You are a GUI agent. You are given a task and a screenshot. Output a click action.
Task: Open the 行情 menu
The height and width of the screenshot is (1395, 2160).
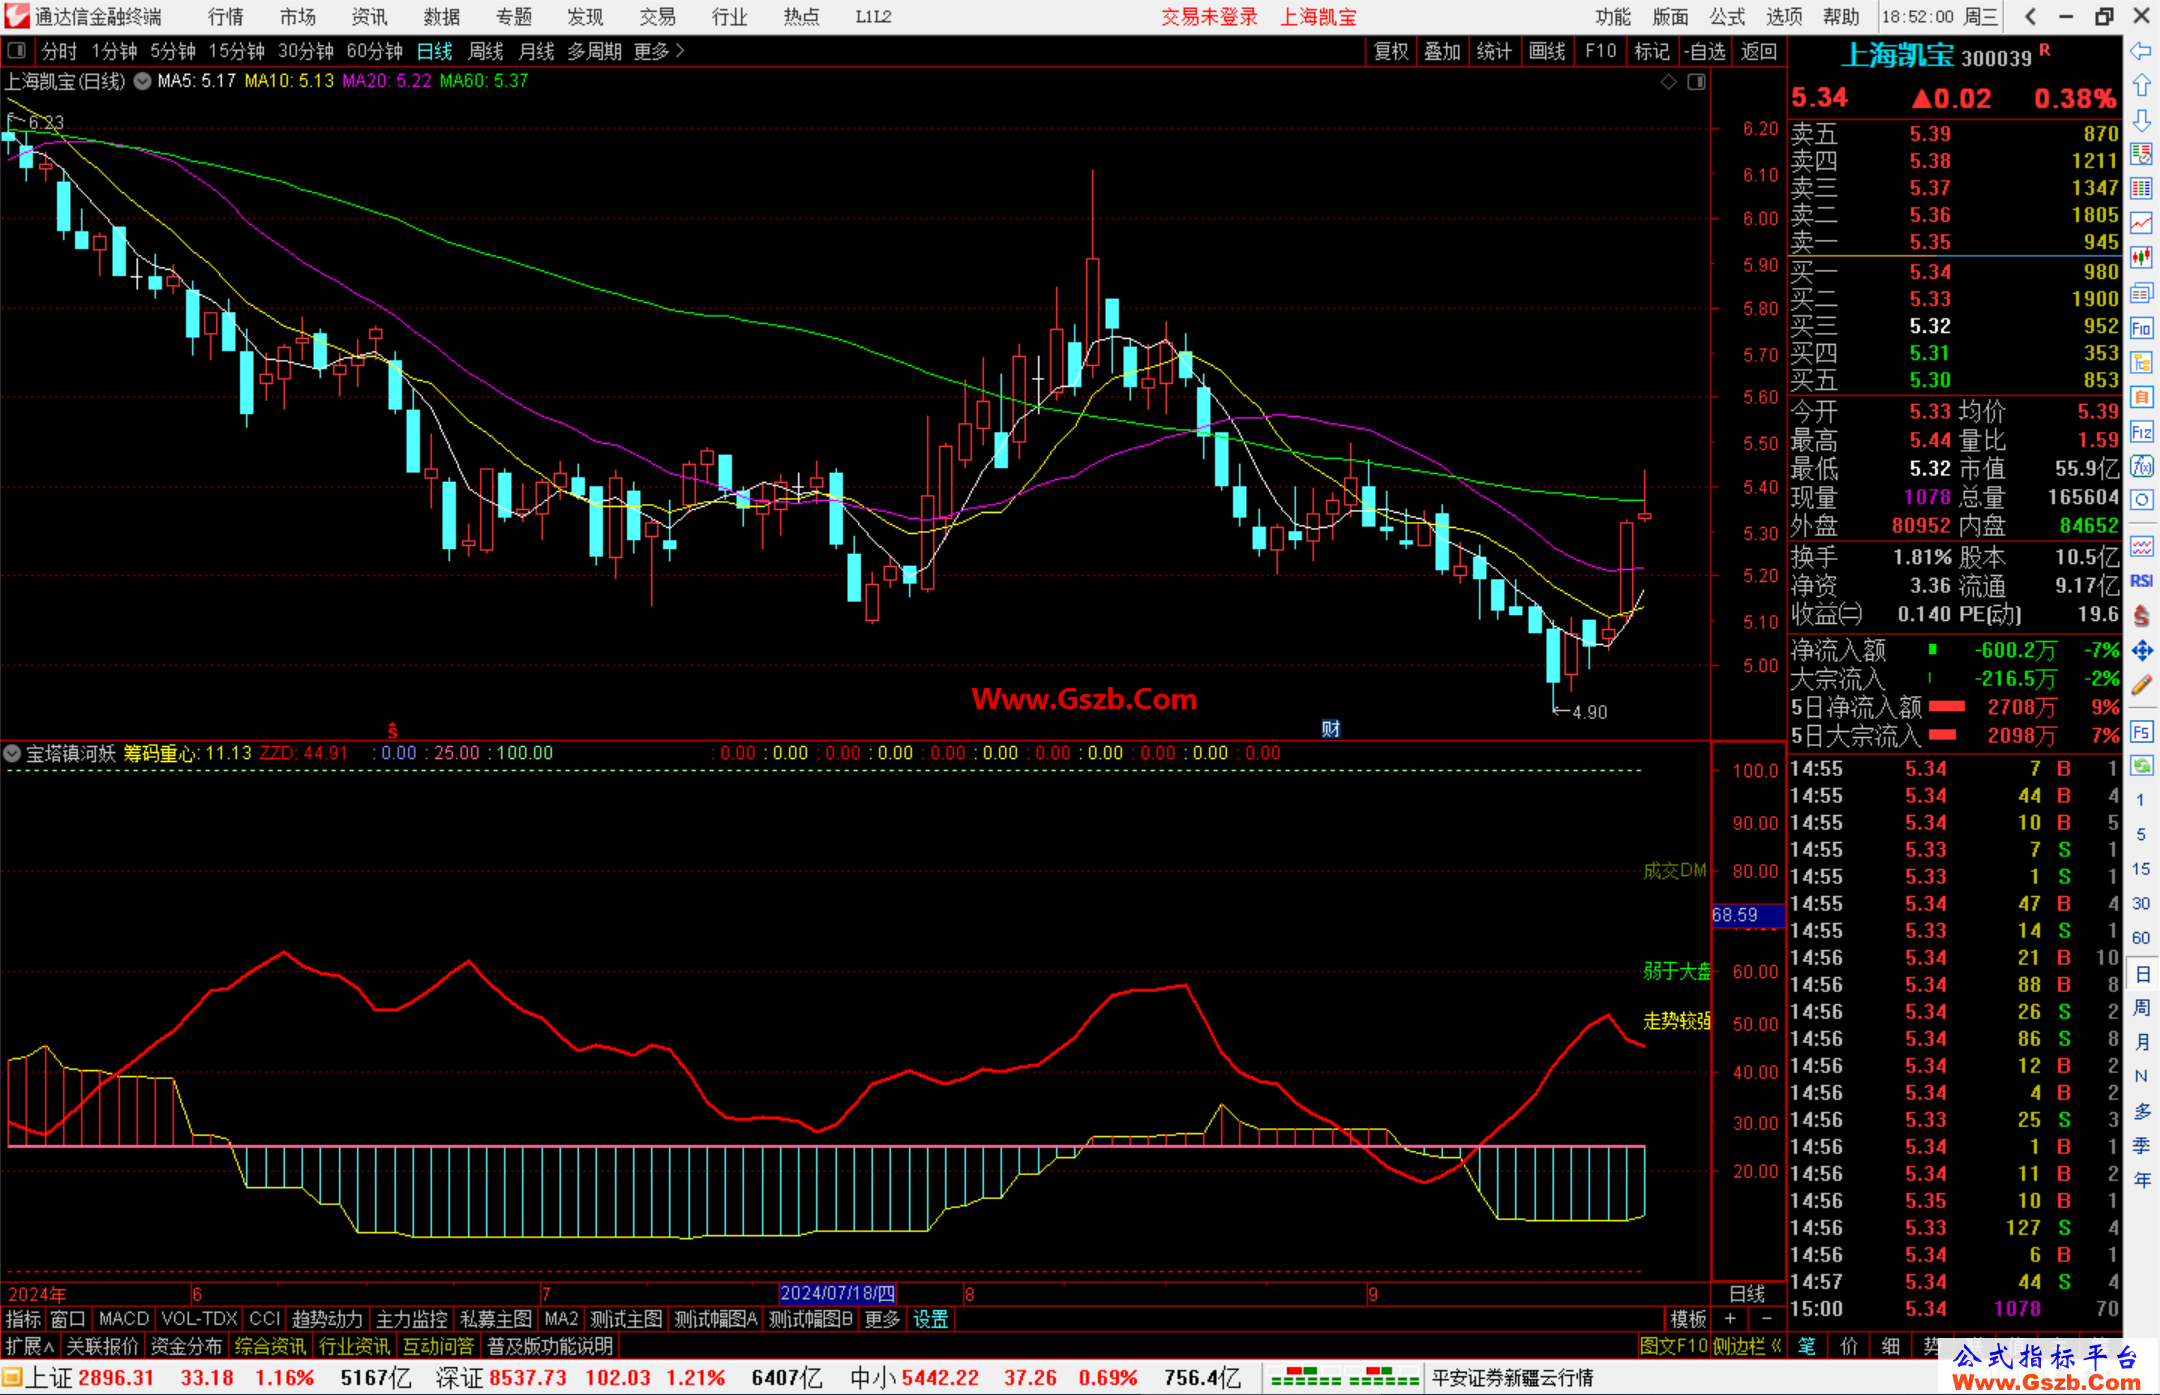(x=226, y=16)
